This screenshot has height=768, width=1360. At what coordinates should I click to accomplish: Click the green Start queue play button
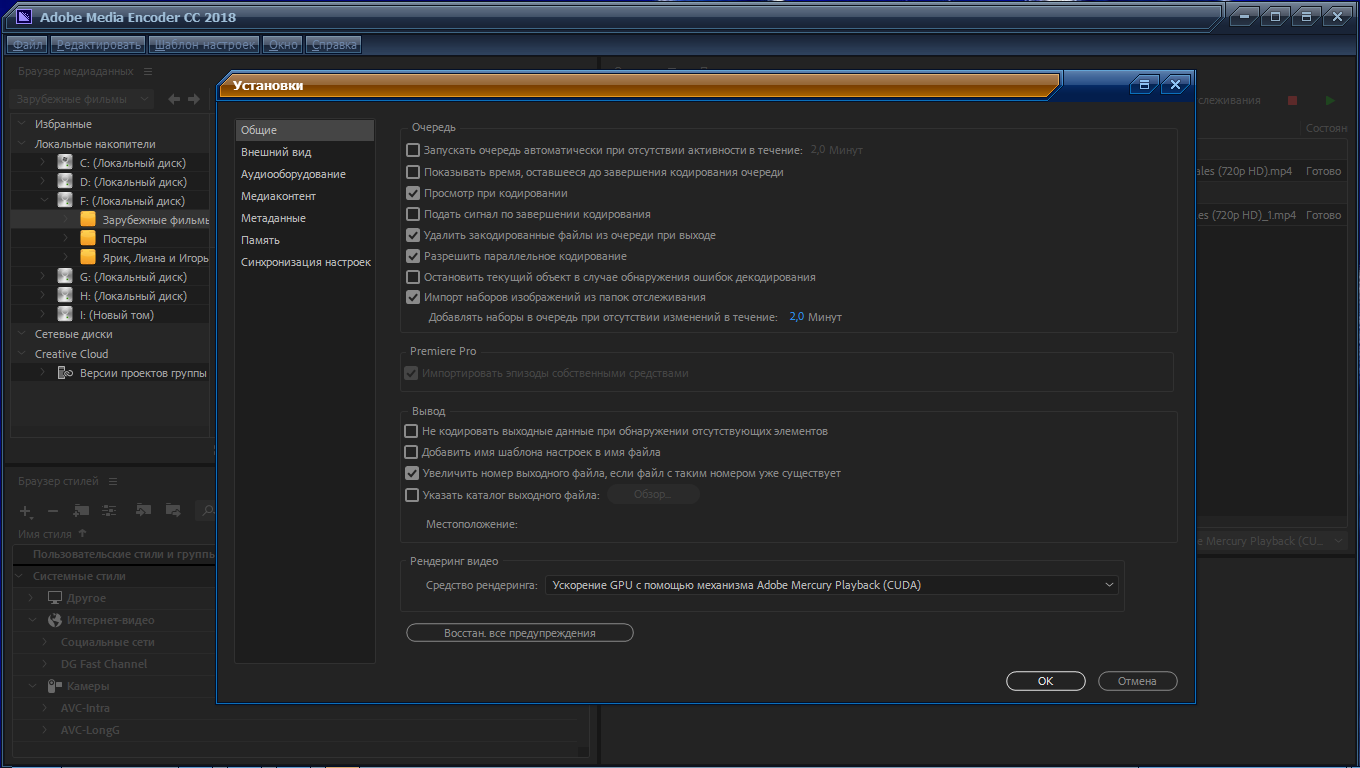(1330, 101)
